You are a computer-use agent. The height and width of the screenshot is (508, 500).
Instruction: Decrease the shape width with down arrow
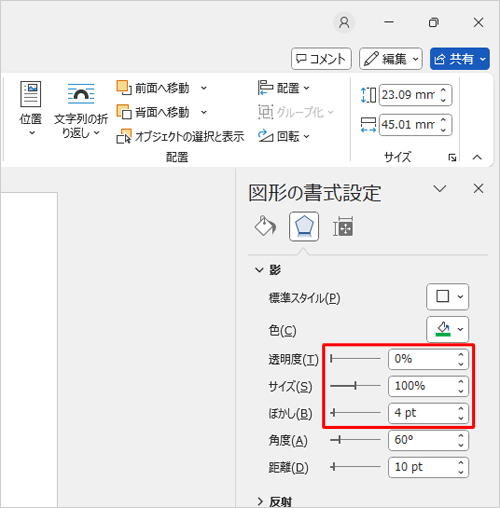(443, 130)
